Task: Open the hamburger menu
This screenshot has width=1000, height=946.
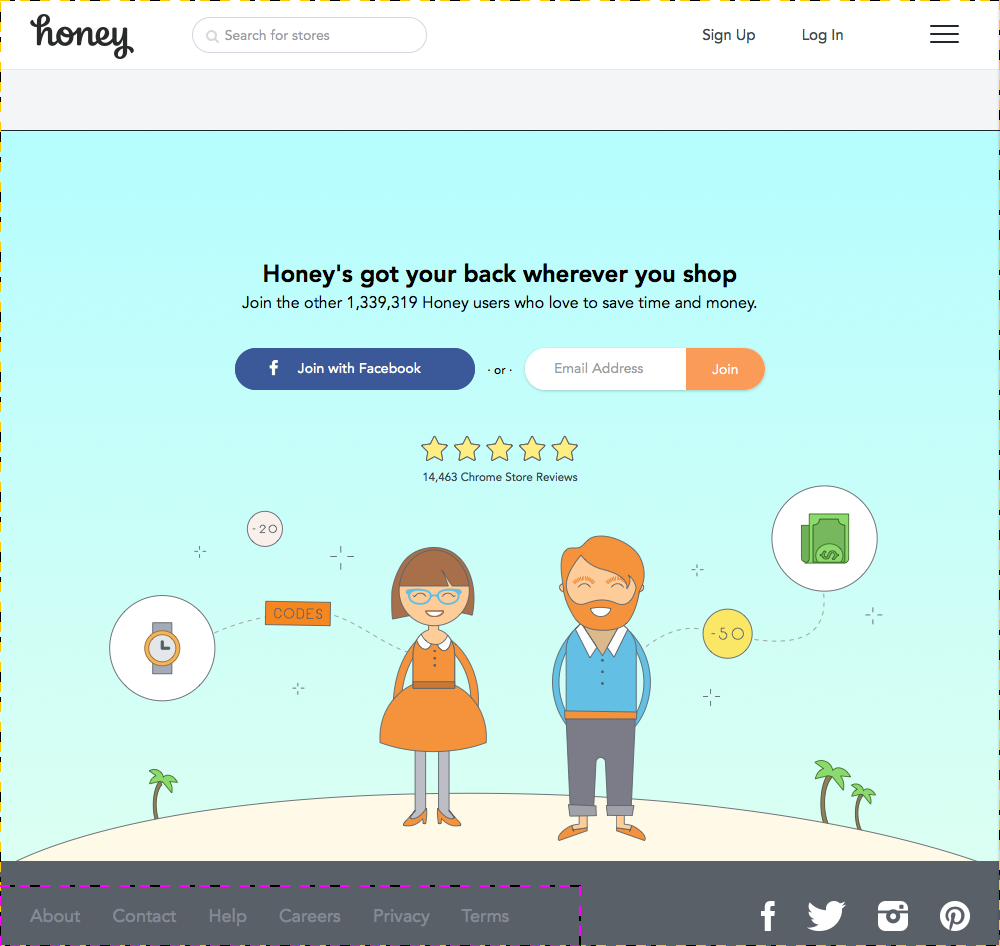Action: tap(944, 34)
